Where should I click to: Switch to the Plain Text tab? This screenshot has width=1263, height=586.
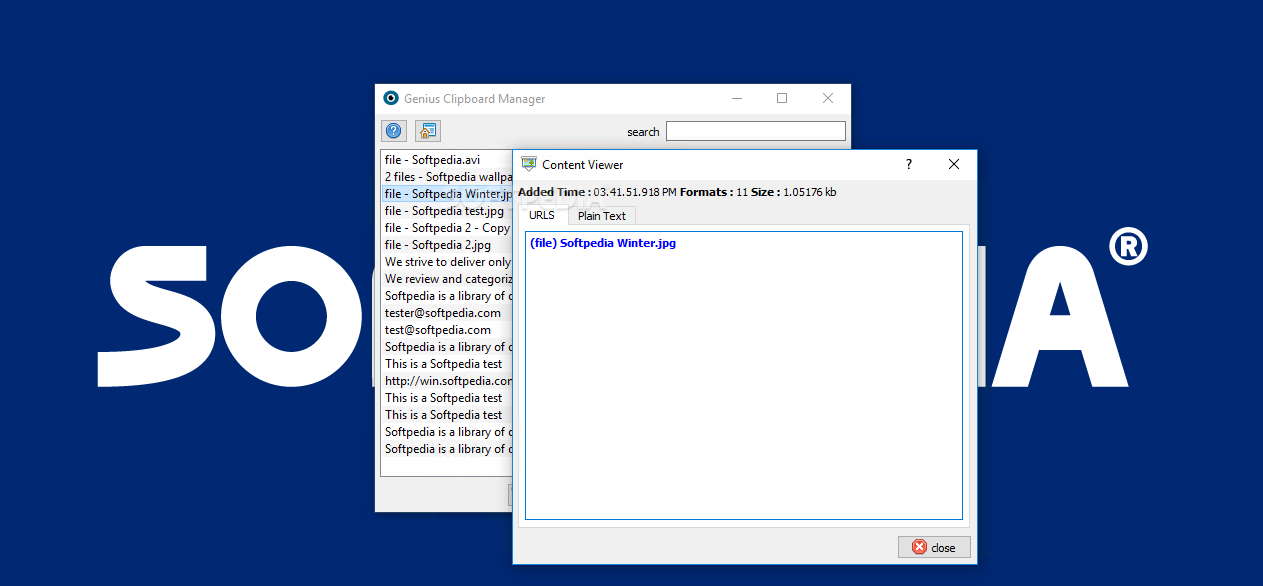(x=602, y=216)
